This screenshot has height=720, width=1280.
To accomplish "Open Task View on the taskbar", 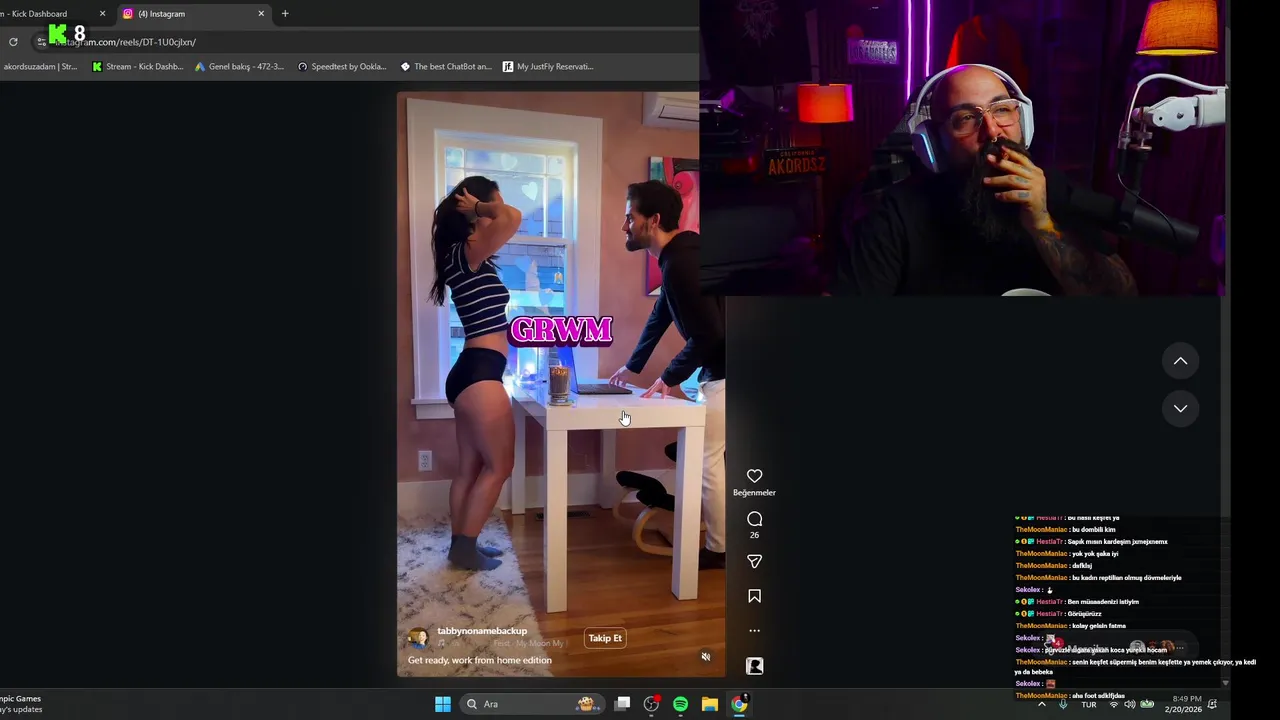I will point(622,704).
